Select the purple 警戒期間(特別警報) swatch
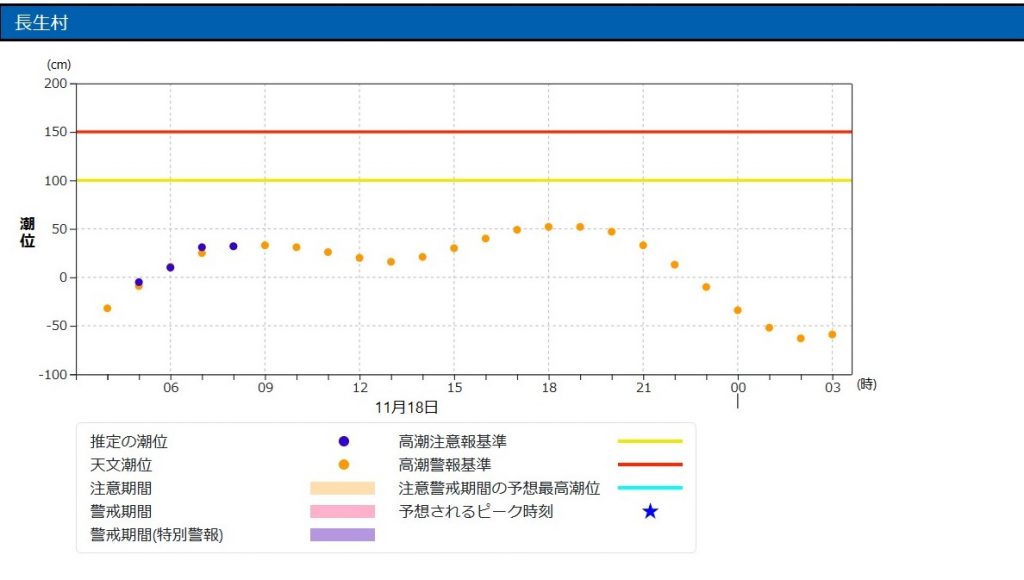This screenshot has height=580, width=1024. coord(342,535)
